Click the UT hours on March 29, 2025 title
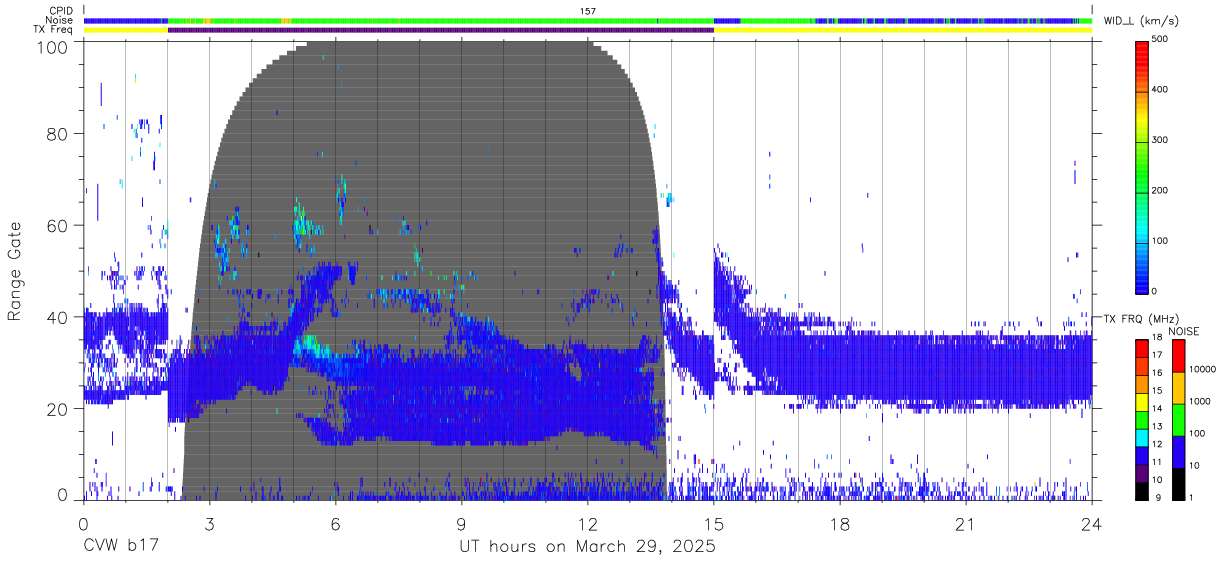This screenshot has height=567, width=1228. point(587,547)
